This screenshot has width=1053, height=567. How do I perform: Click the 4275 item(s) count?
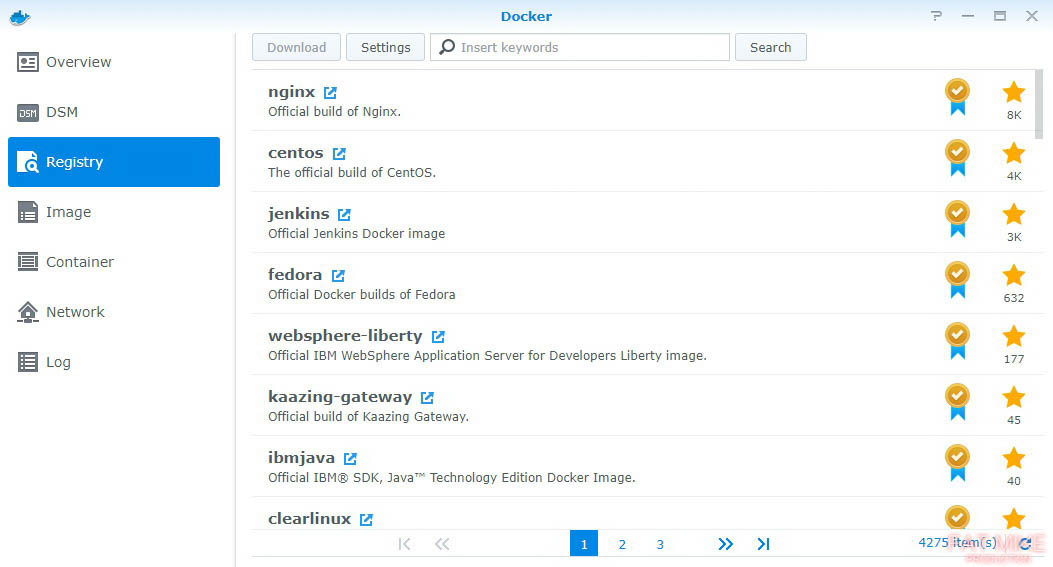coord(957,543)
